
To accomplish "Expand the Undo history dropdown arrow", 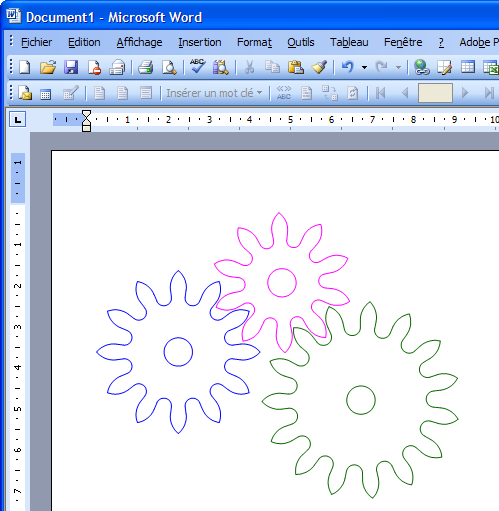I will coord(364,67).
